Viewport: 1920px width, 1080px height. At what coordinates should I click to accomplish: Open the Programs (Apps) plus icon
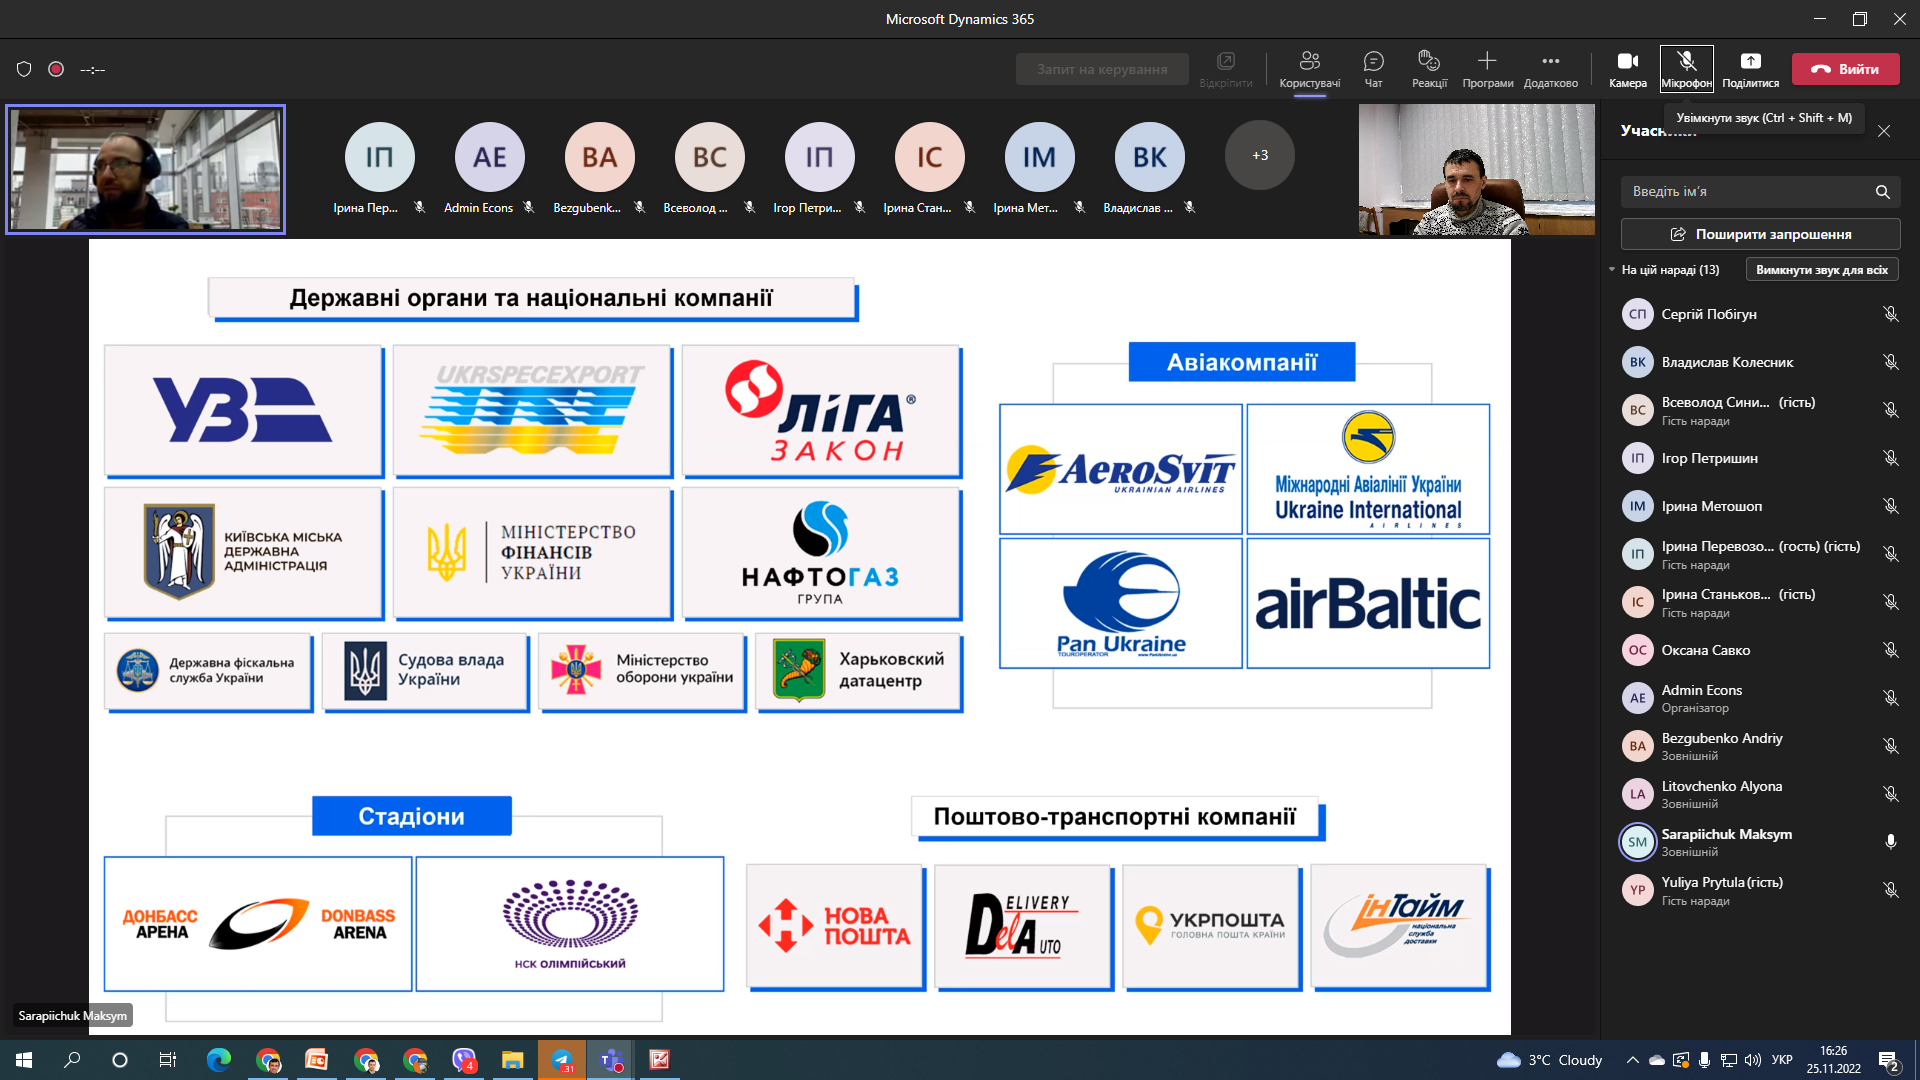(1487, 62)
